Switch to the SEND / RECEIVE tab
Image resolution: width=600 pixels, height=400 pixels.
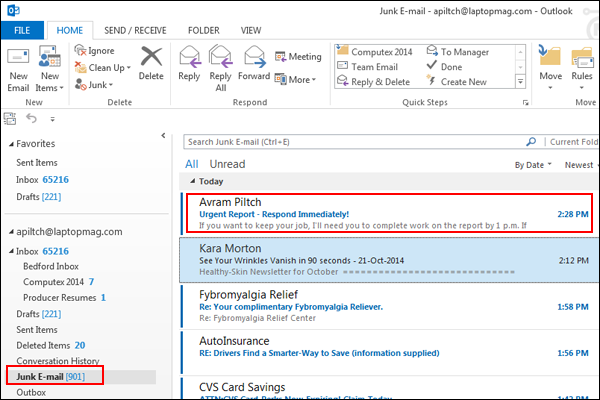[135, 30]
